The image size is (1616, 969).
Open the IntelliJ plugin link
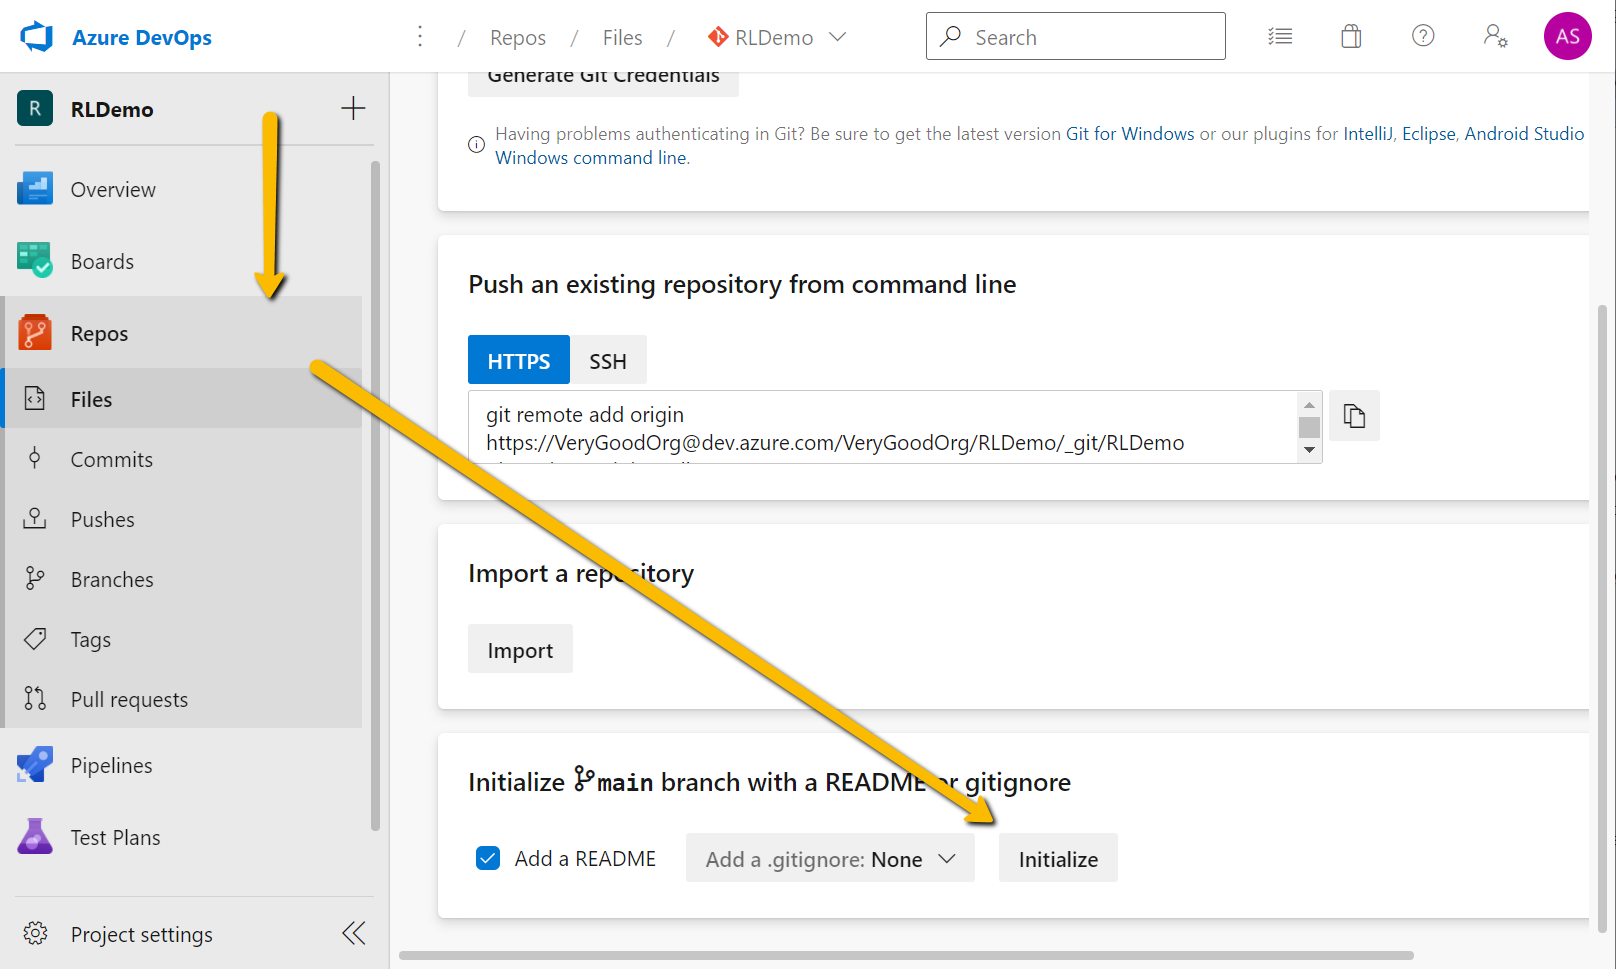pos(1368,133)
